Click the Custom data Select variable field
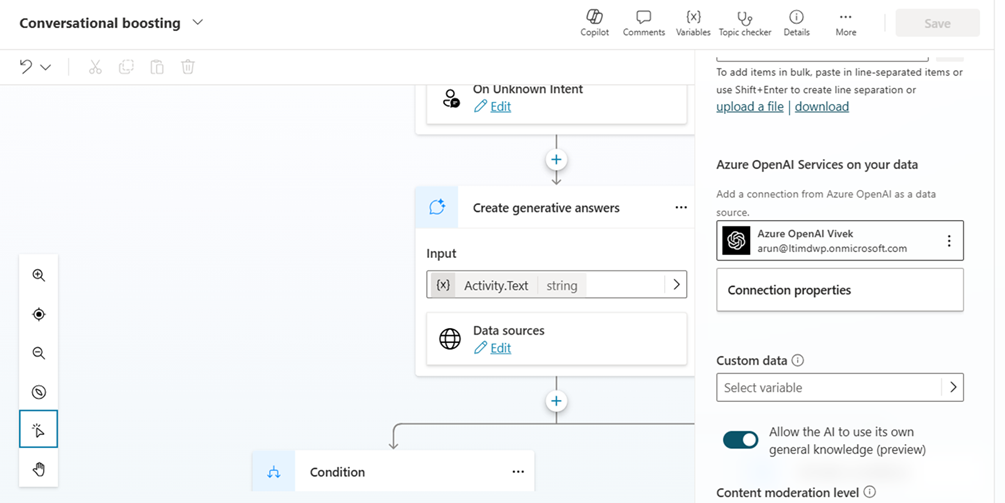1005x503 pixels. (828, 387)
